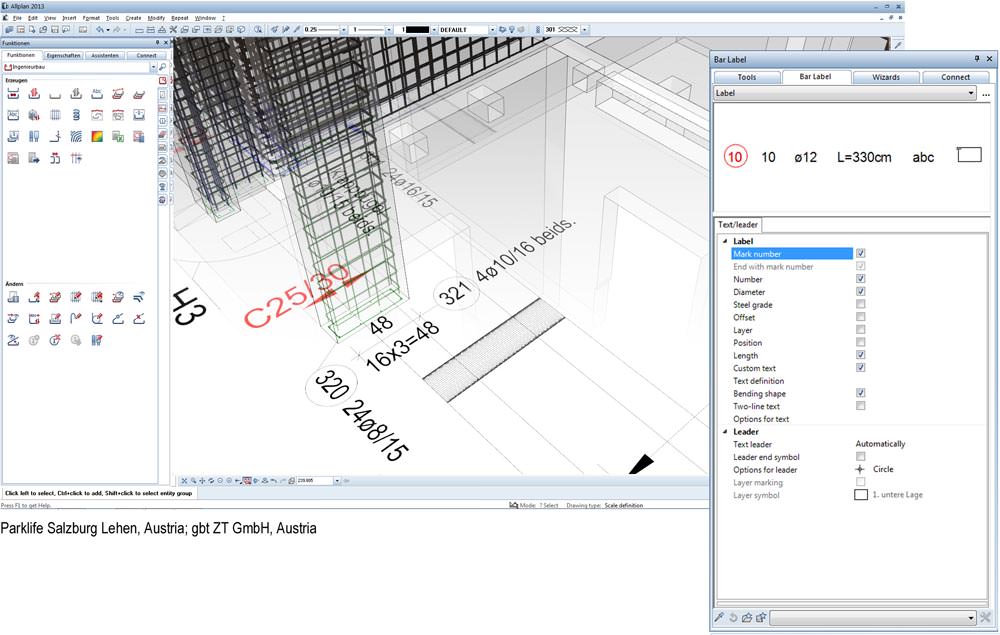This screenshot has height=635, width=1000.
Task: Click the redo arrow in the main toolbar
Action: (117, 29)
